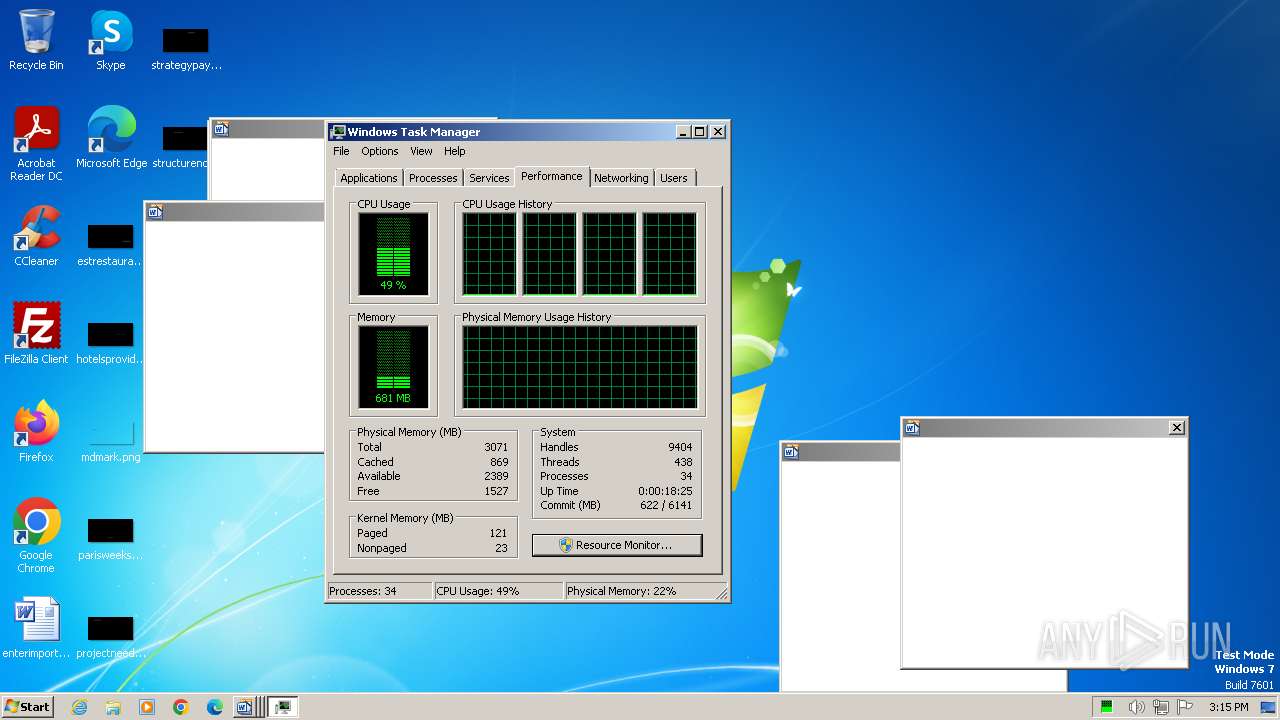Select the Skype desktop shortcut
This screenshot has height=720, width=1280.
[111, 40]
